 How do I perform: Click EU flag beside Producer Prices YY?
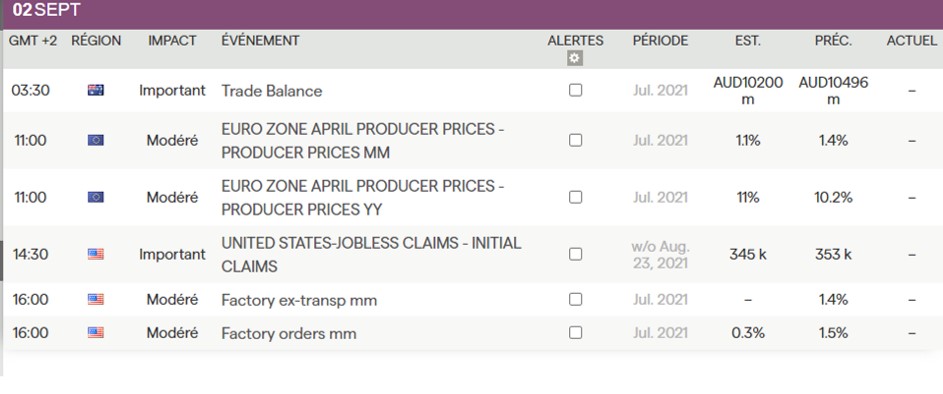coord(96,197)
